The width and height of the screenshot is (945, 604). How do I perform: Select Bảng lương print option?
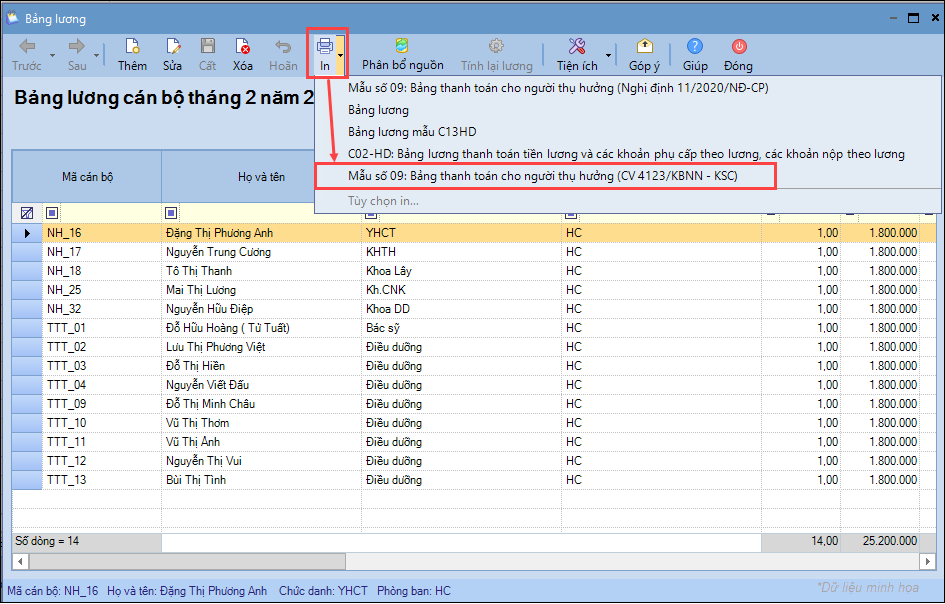coord(378,110)
